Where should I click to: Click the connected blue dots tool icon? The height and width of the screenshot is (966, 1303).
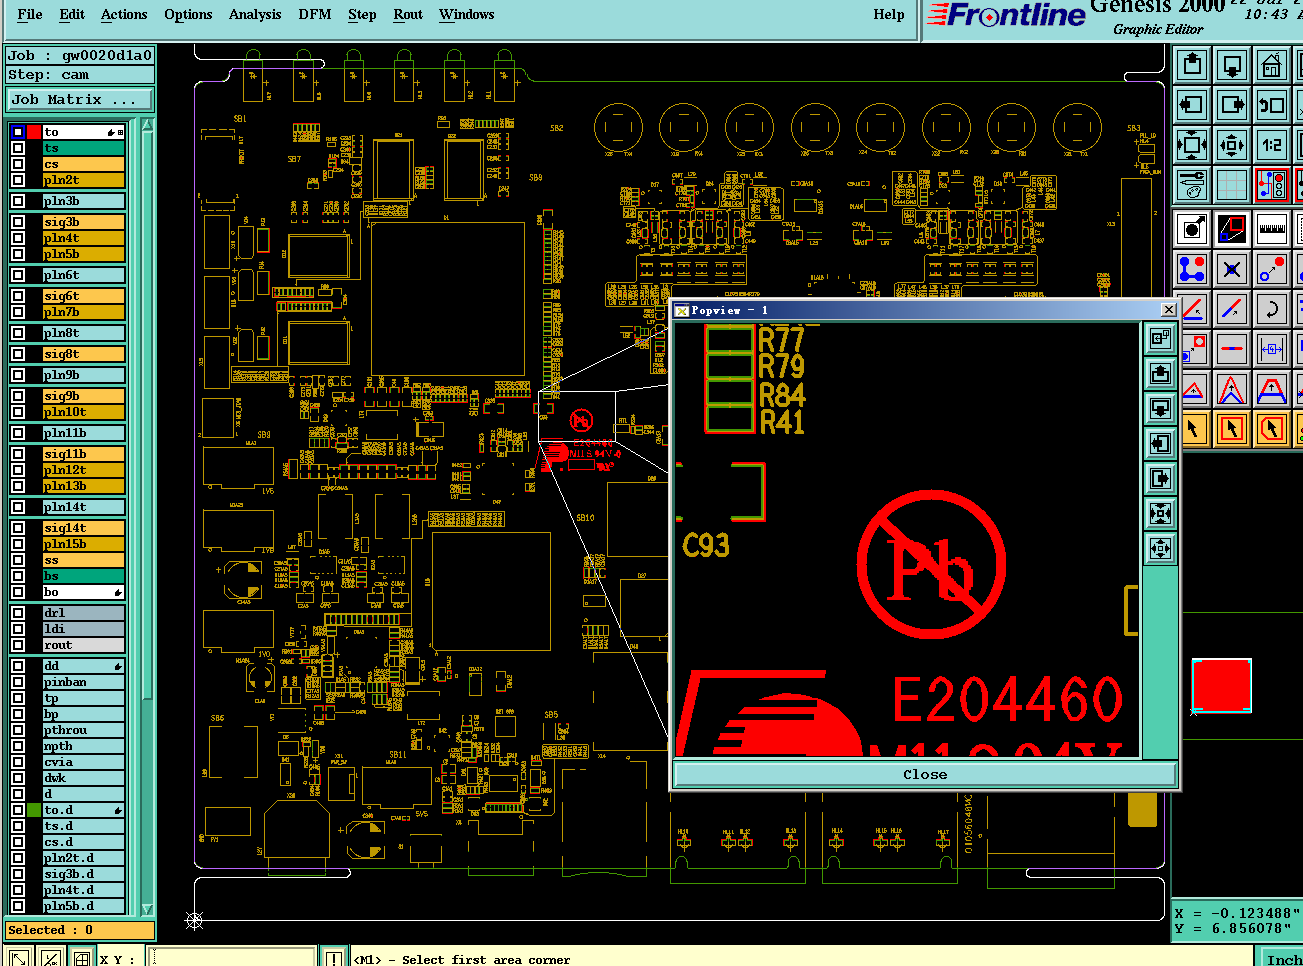1192,269
